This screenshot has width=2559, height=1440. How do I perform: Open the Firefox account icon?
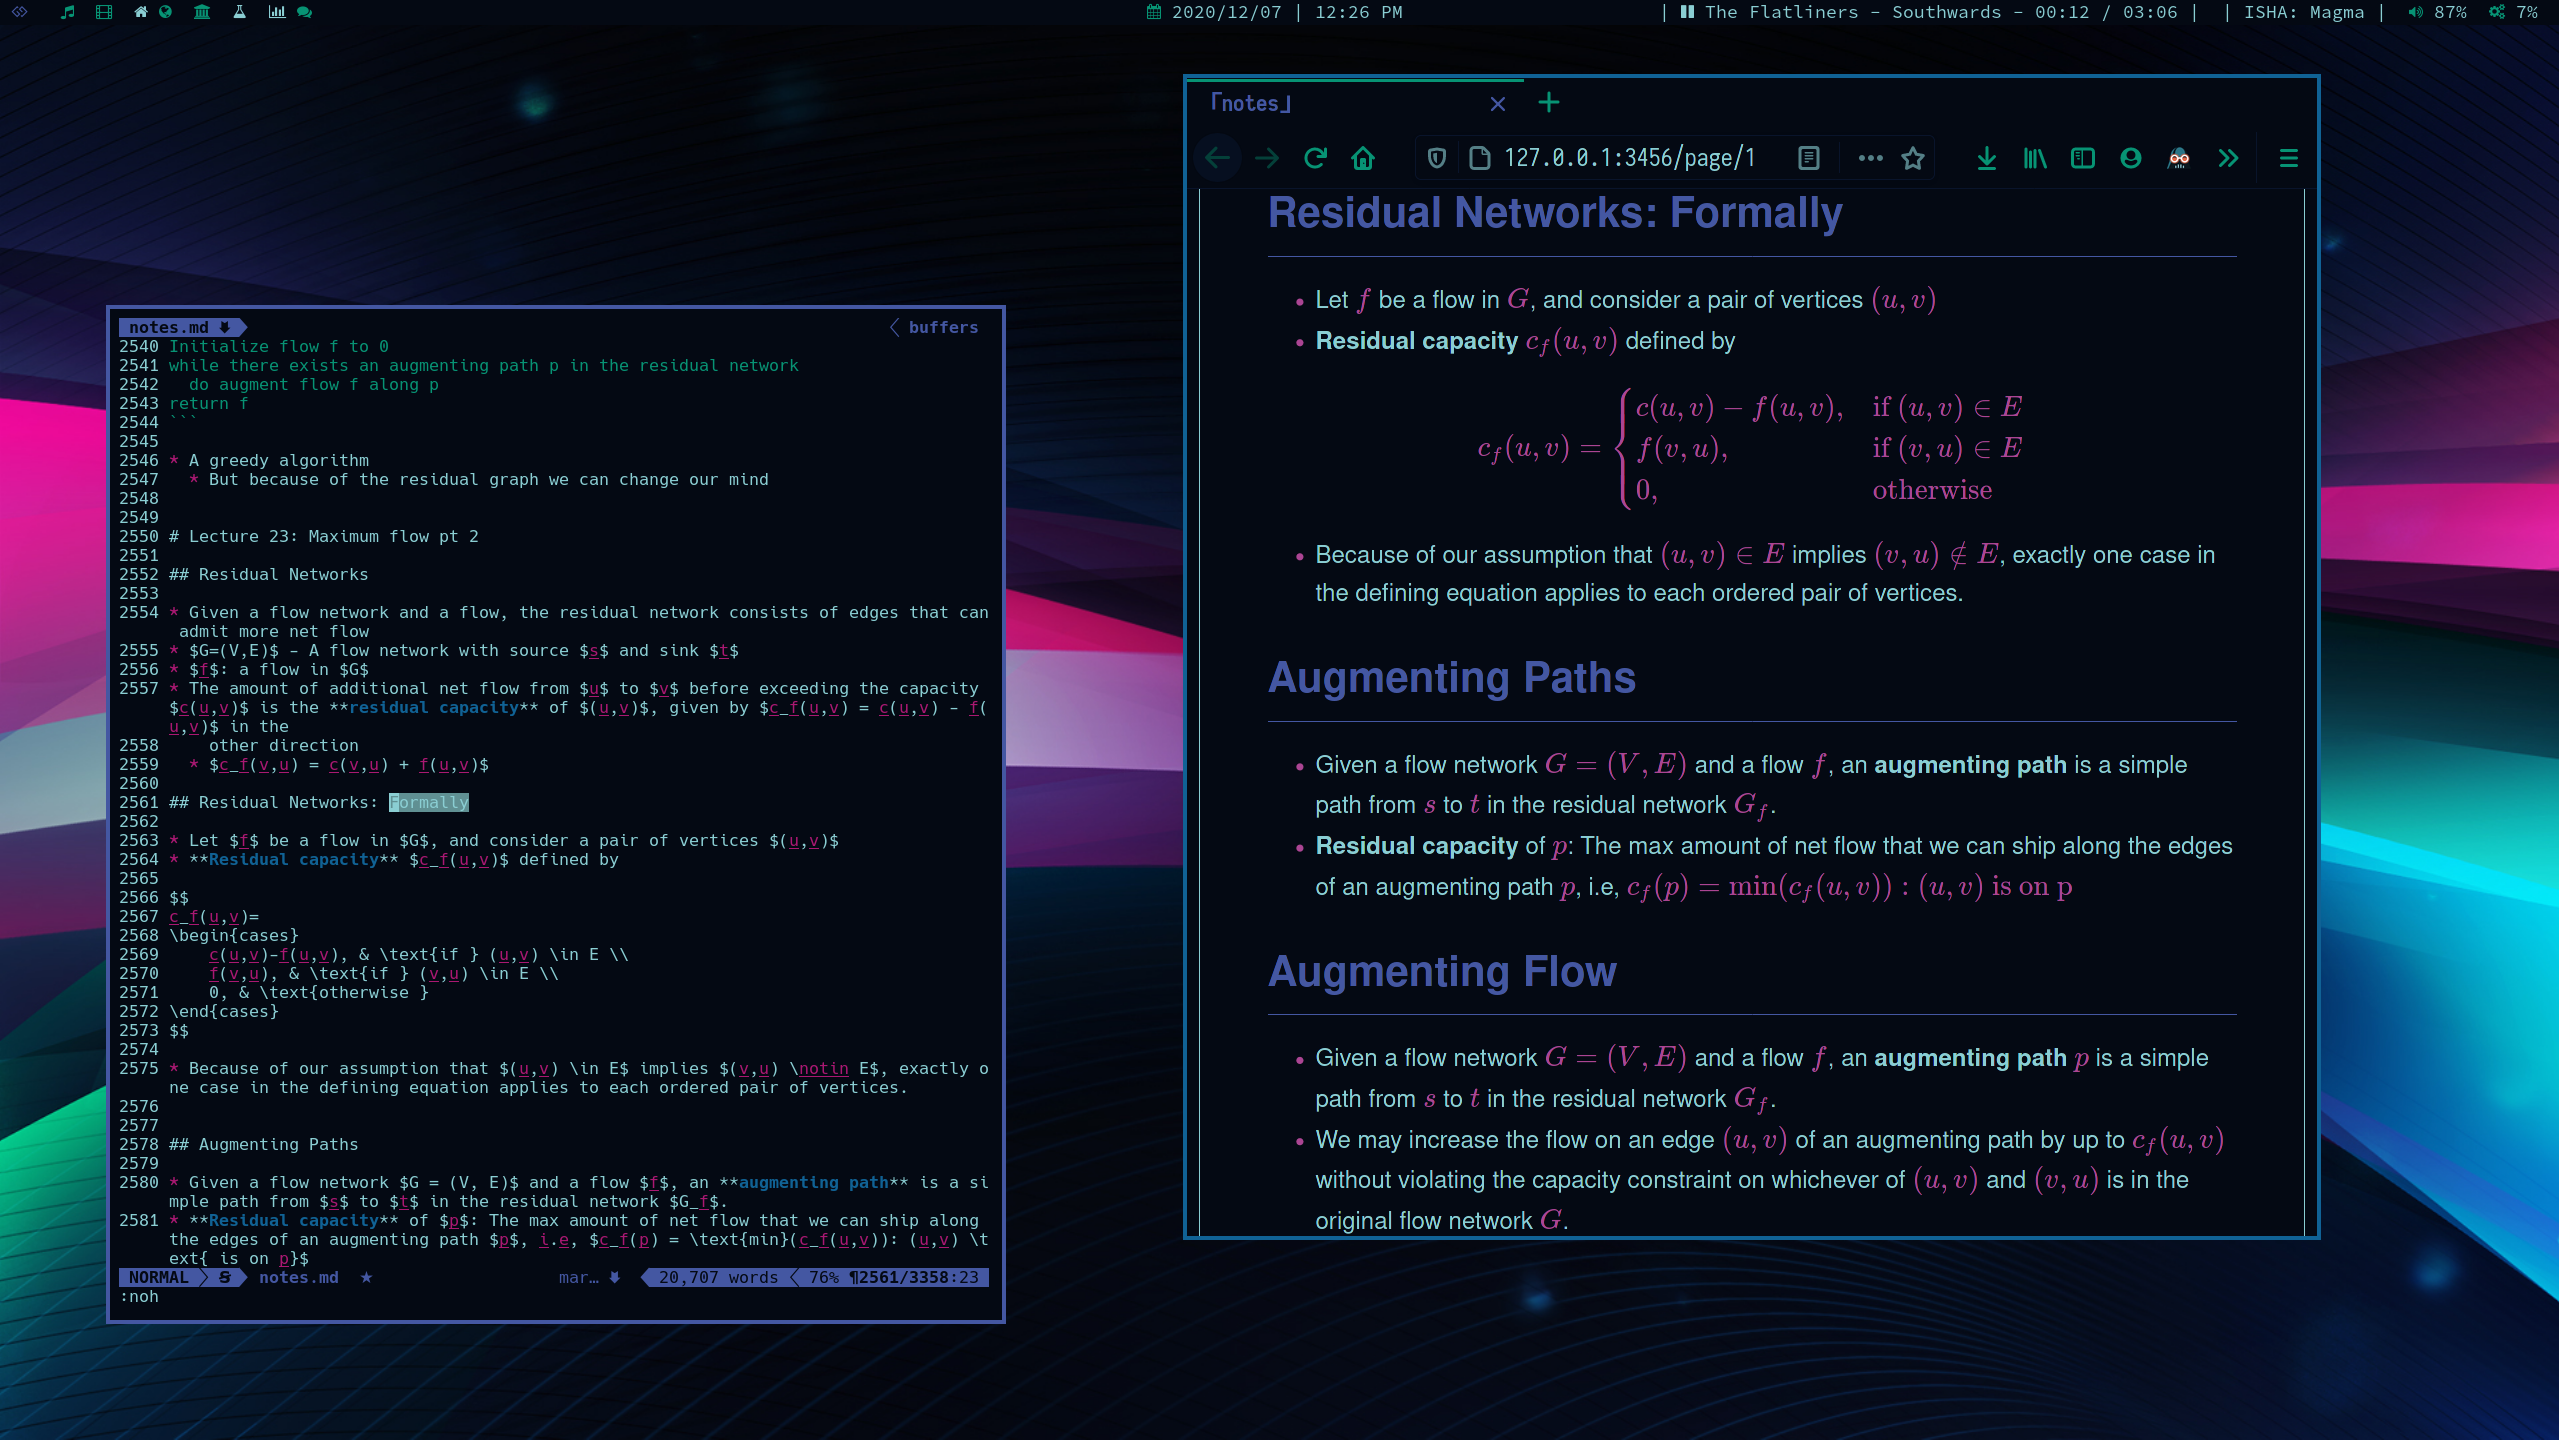[x=2131, y=158]
